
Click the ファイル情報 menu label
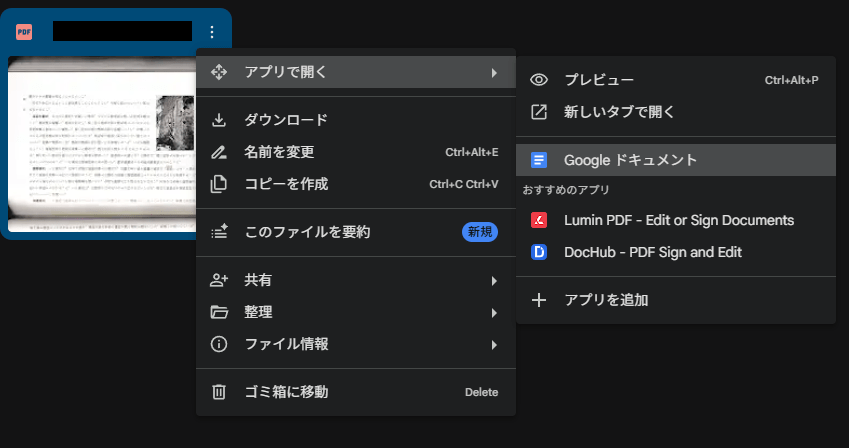pyautogui.click(x=286, y=344)
